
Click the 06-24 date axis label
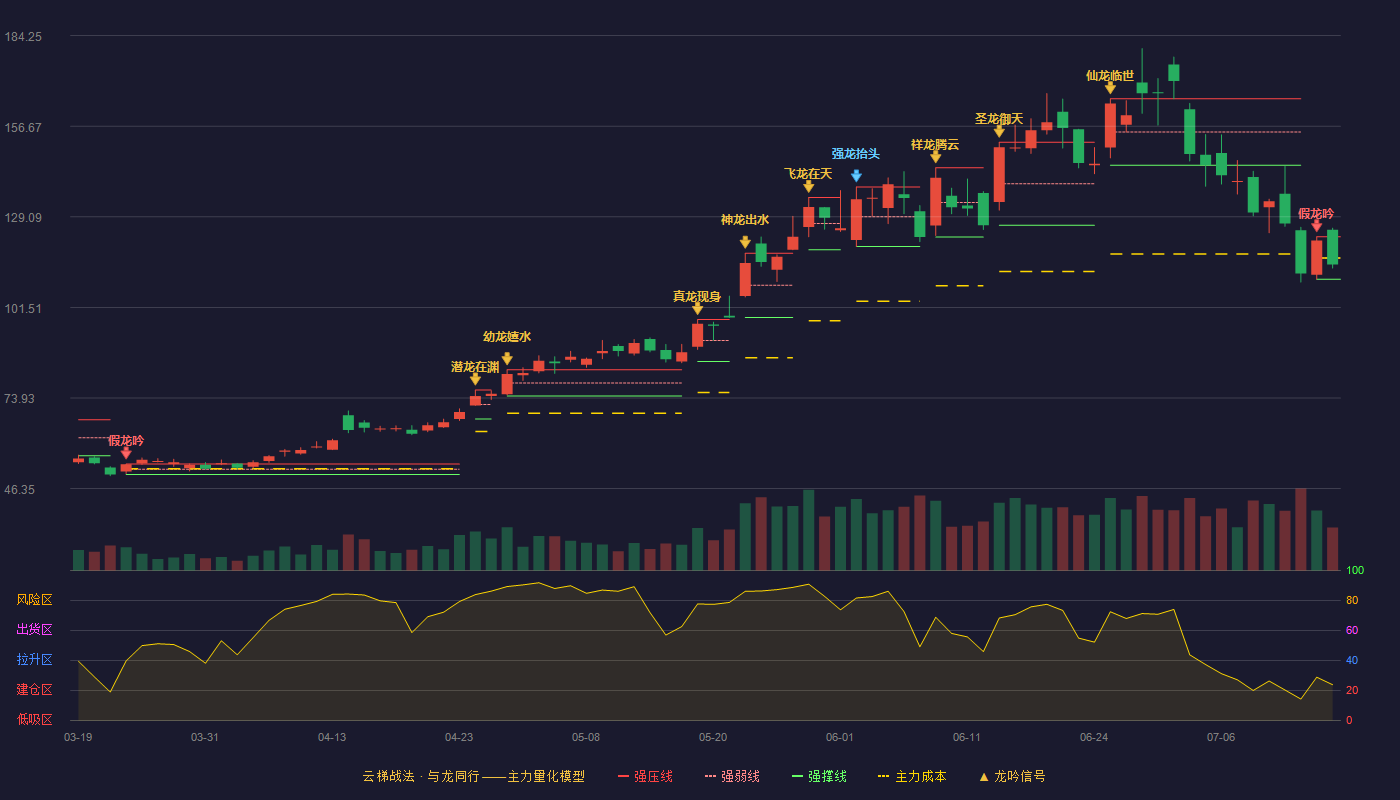point(1094,737)
